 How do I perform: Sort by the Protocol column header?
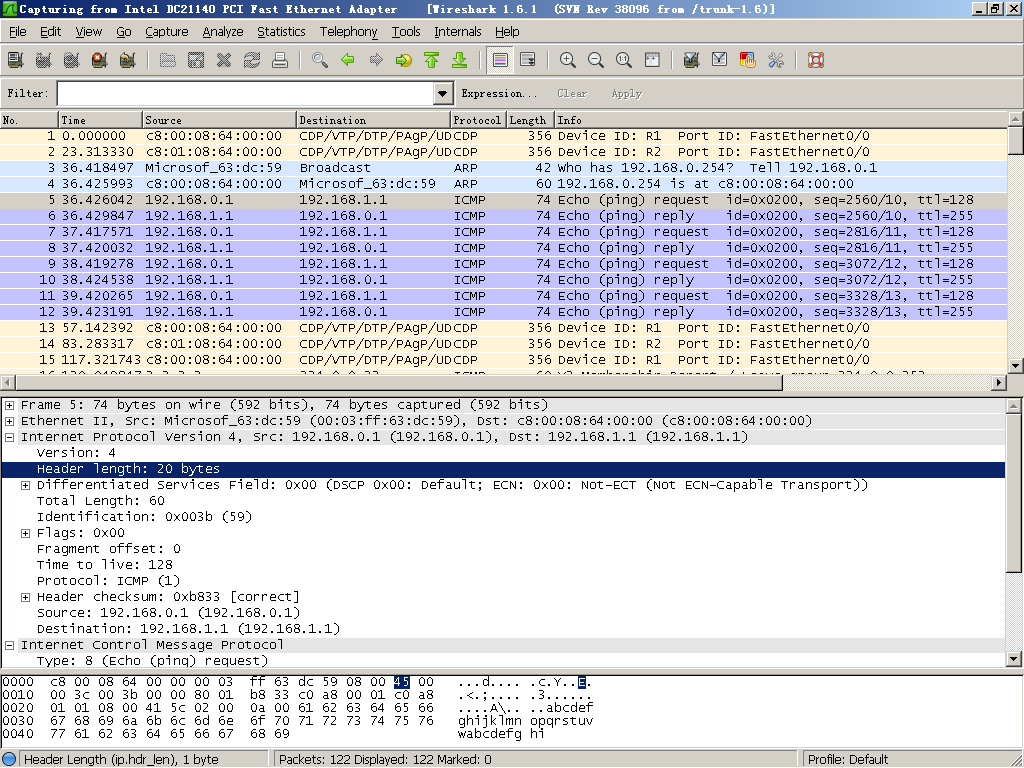pyautogui.click(x=478, y=120)
